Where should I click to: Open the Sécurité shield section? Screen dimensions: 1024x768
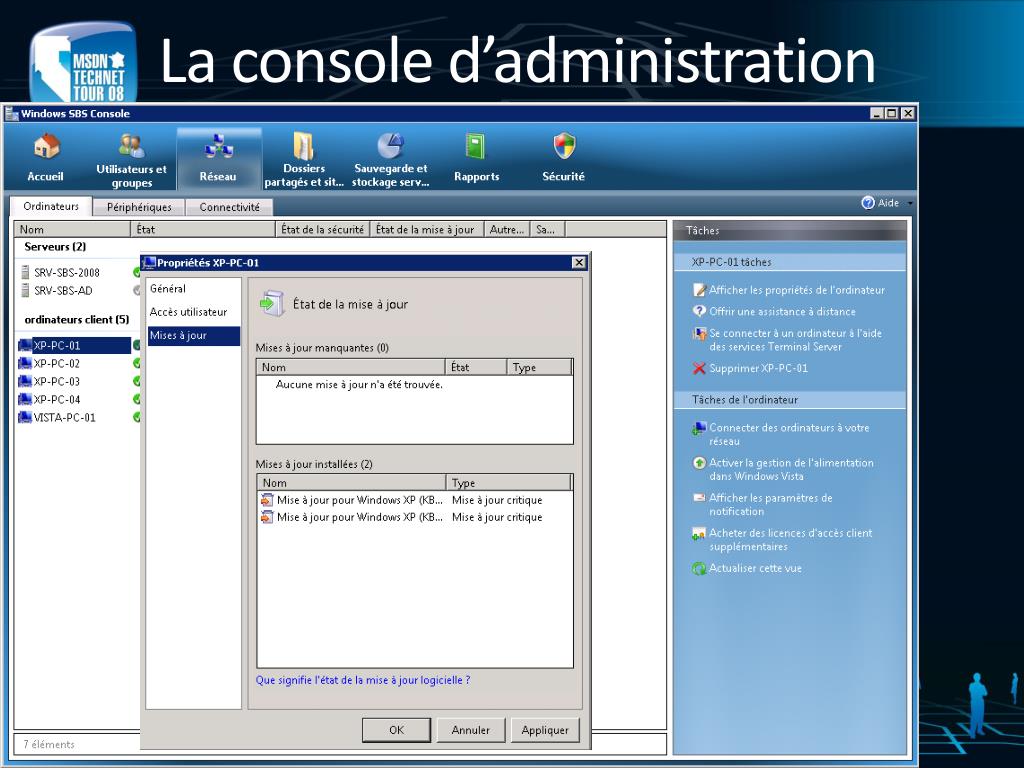(564, 157)
